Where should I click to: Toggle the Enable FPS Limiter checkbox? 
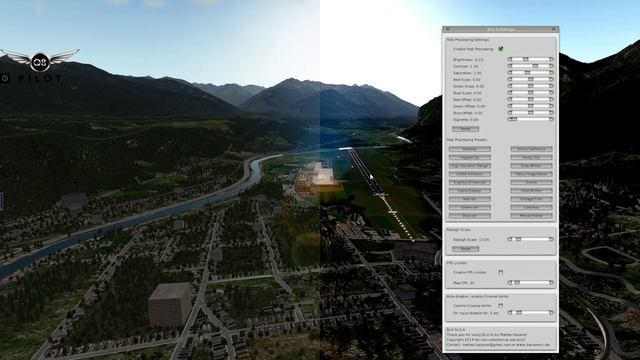500,272
